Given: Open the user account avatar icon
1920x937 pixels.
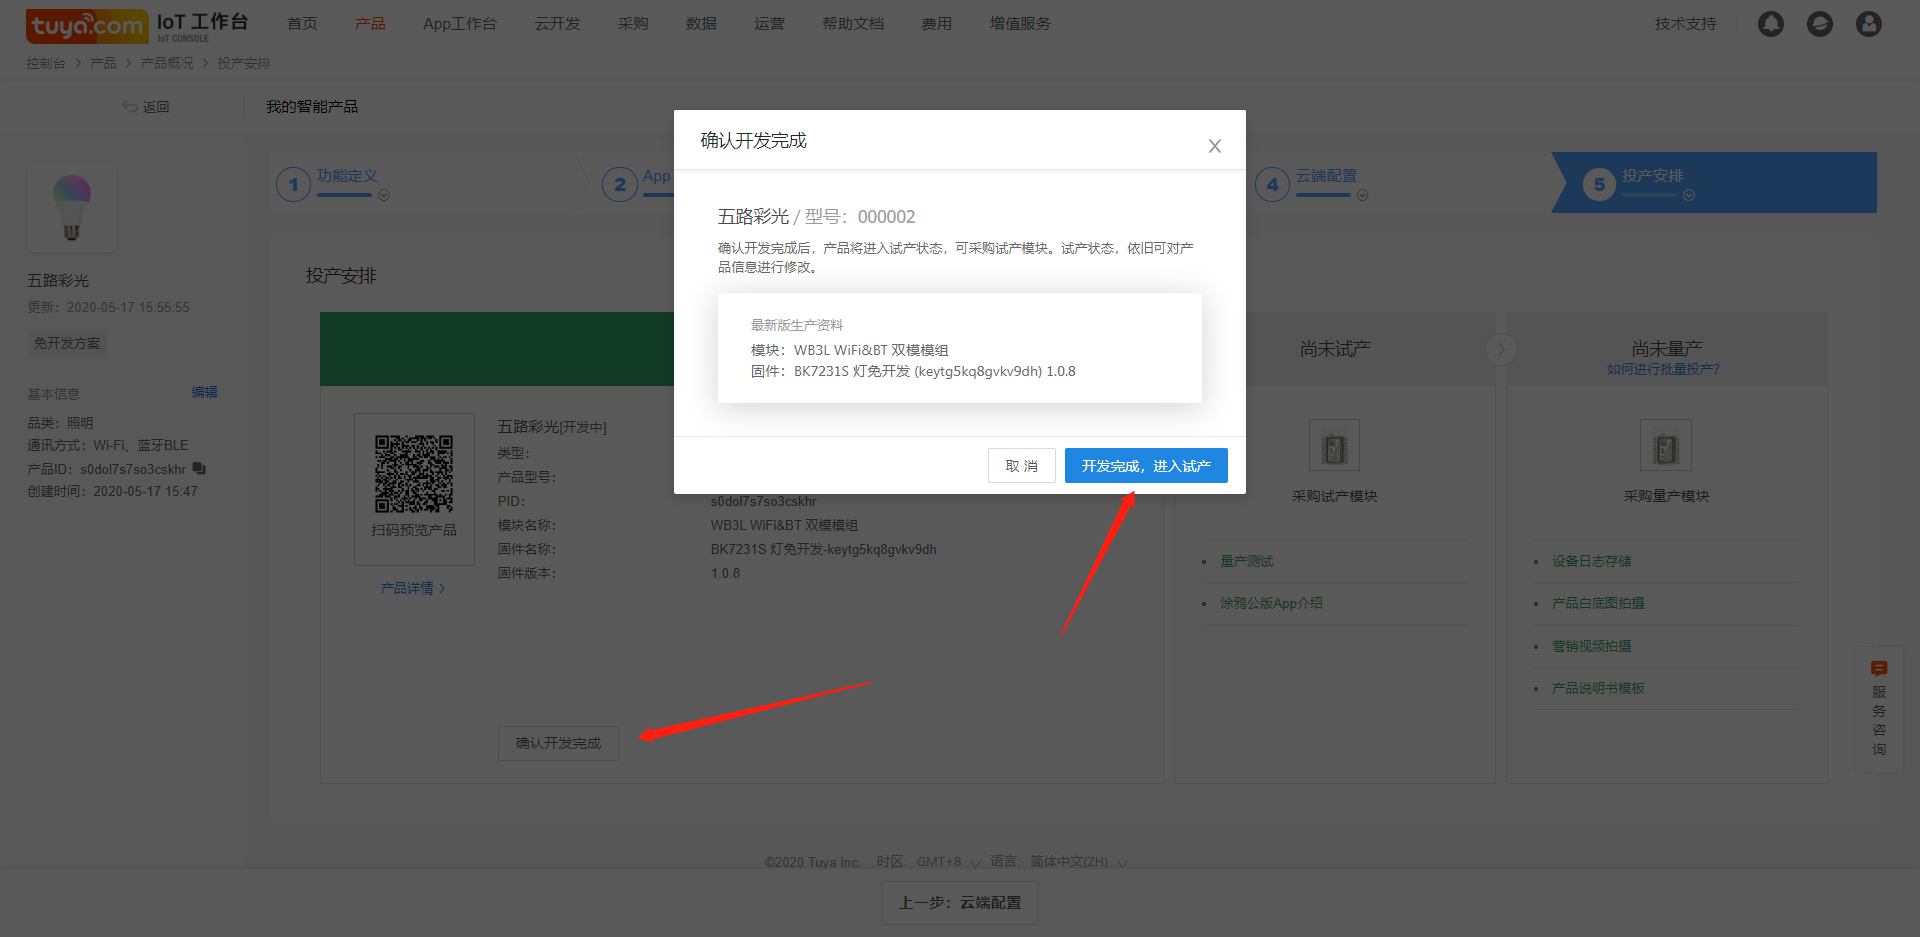Looking at the screenshot, I should [1869, 24].
